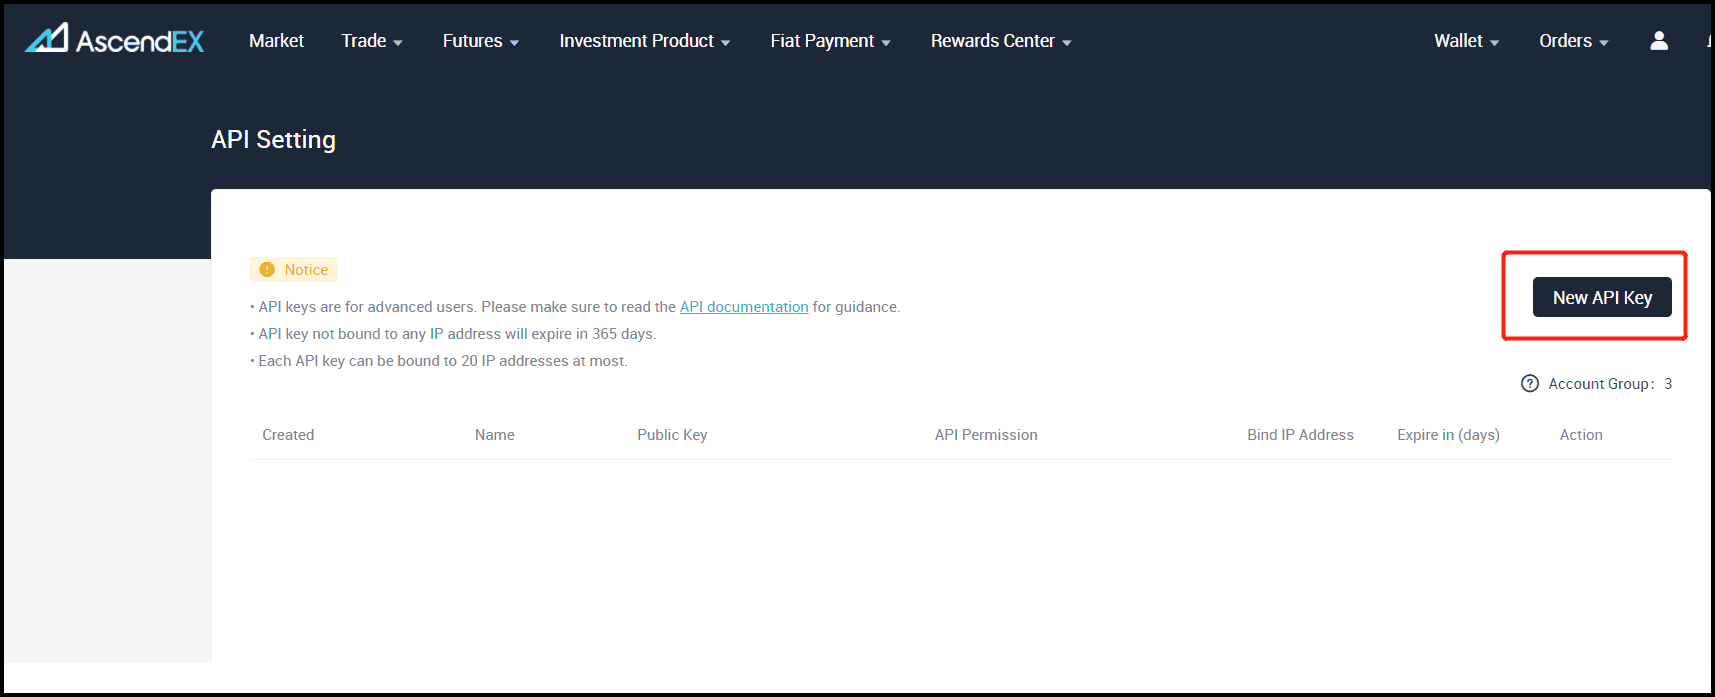Click the API Setting page title
Image resolution: width=1715 pixels, height=697 pixels.
(x=273, y=139)
